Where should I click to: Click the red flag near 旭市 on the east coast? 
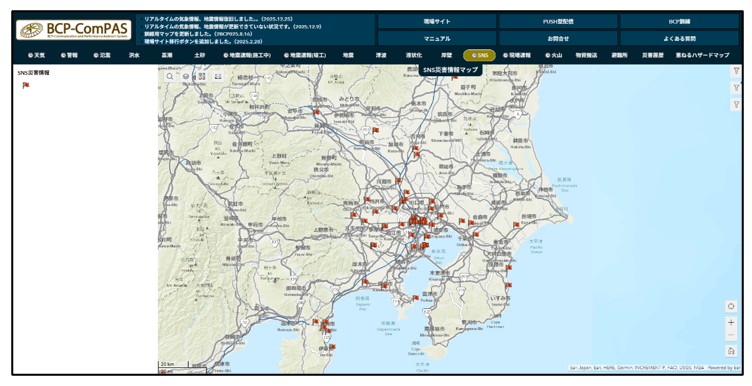click(516, 224)
